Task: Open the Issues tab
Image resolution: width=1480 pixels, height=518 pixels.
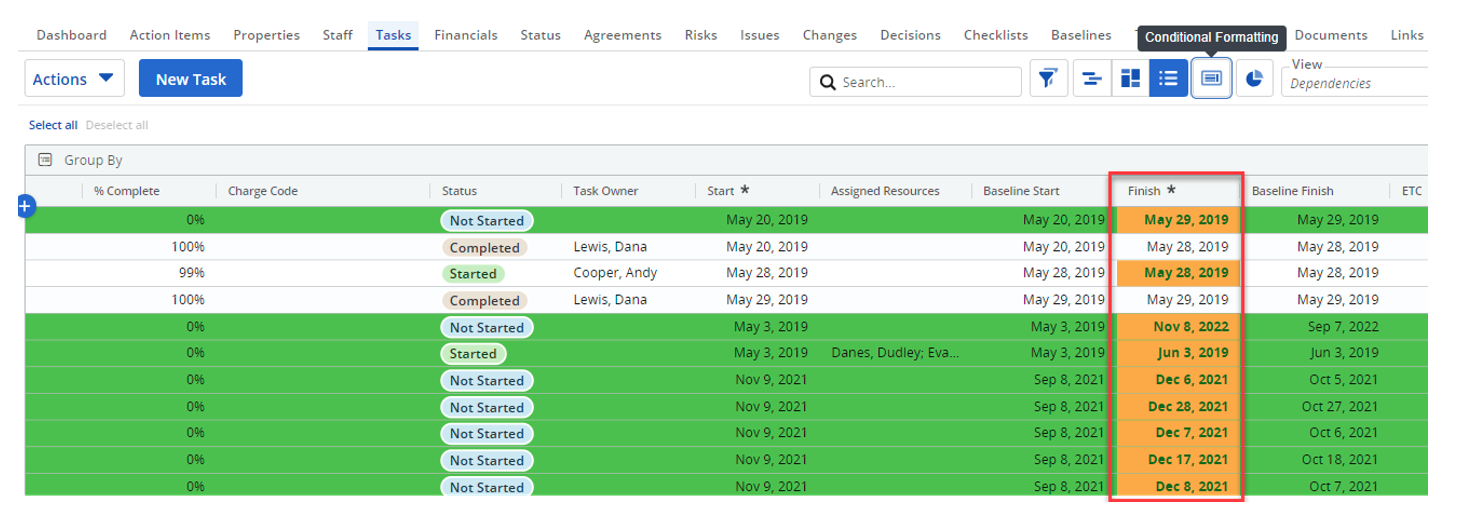Action: pos(760,35)
